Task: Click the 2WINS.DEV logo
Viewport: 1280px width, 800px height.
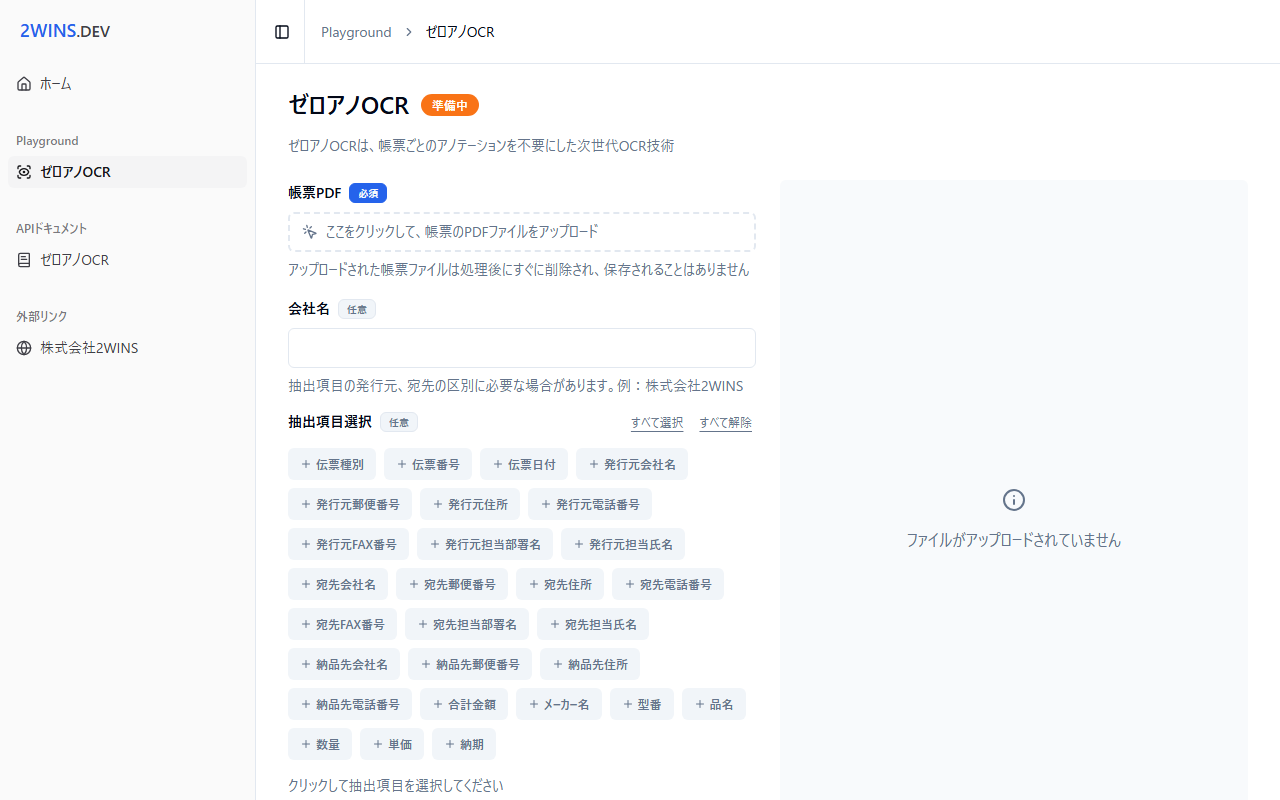Action: point(65,31)
